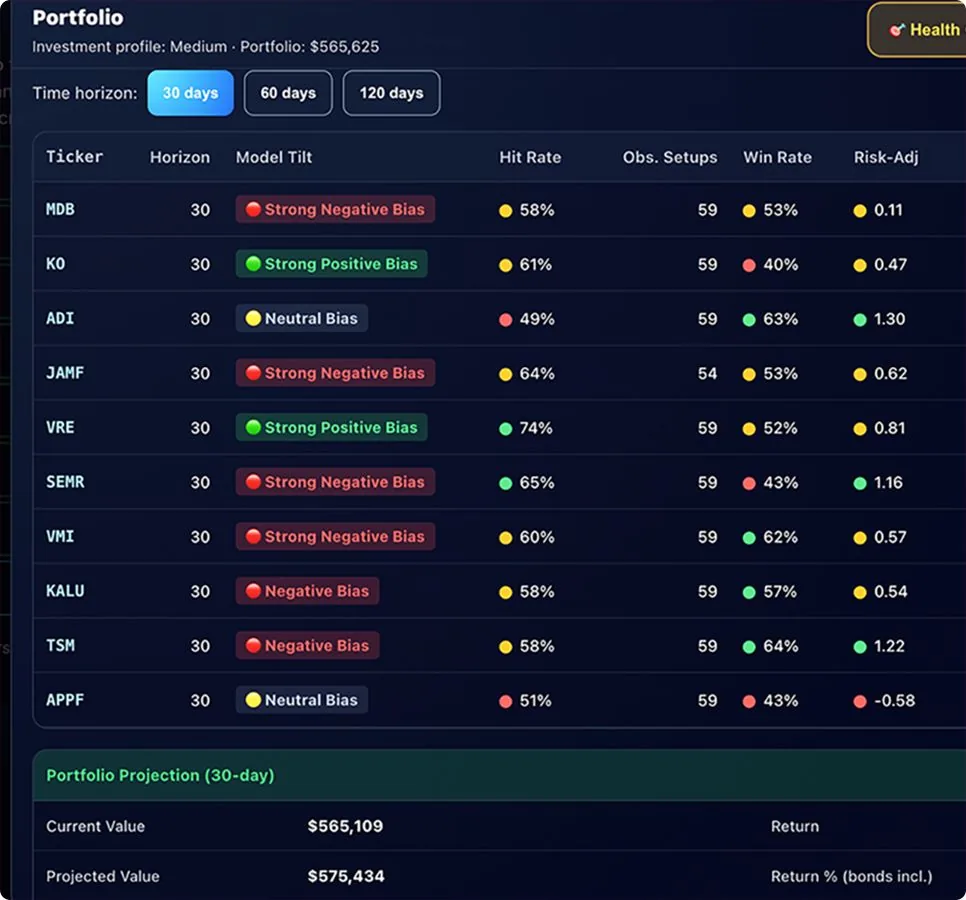This screenshot has width=966, height=900.
Task: Click APPF's Neutral Bias badge
Action: (302, 700)
